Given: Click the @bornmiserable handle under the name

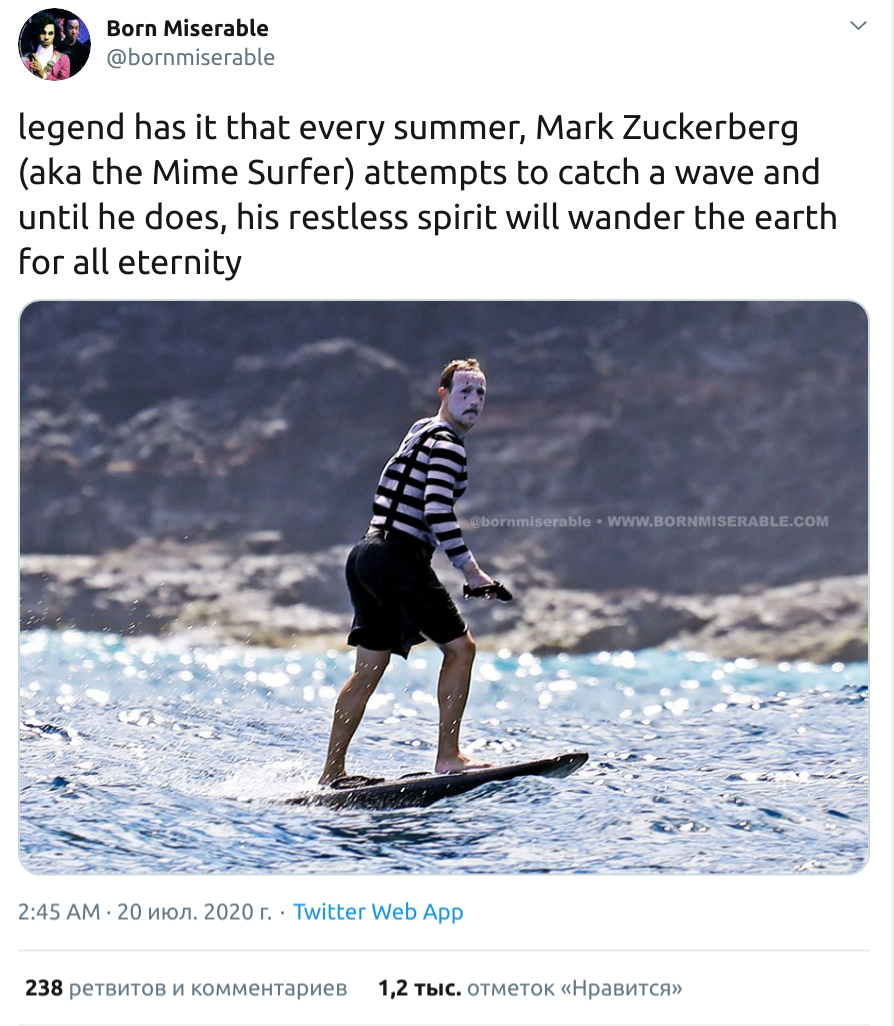Looking at the screenshot, I should [190, 58].
